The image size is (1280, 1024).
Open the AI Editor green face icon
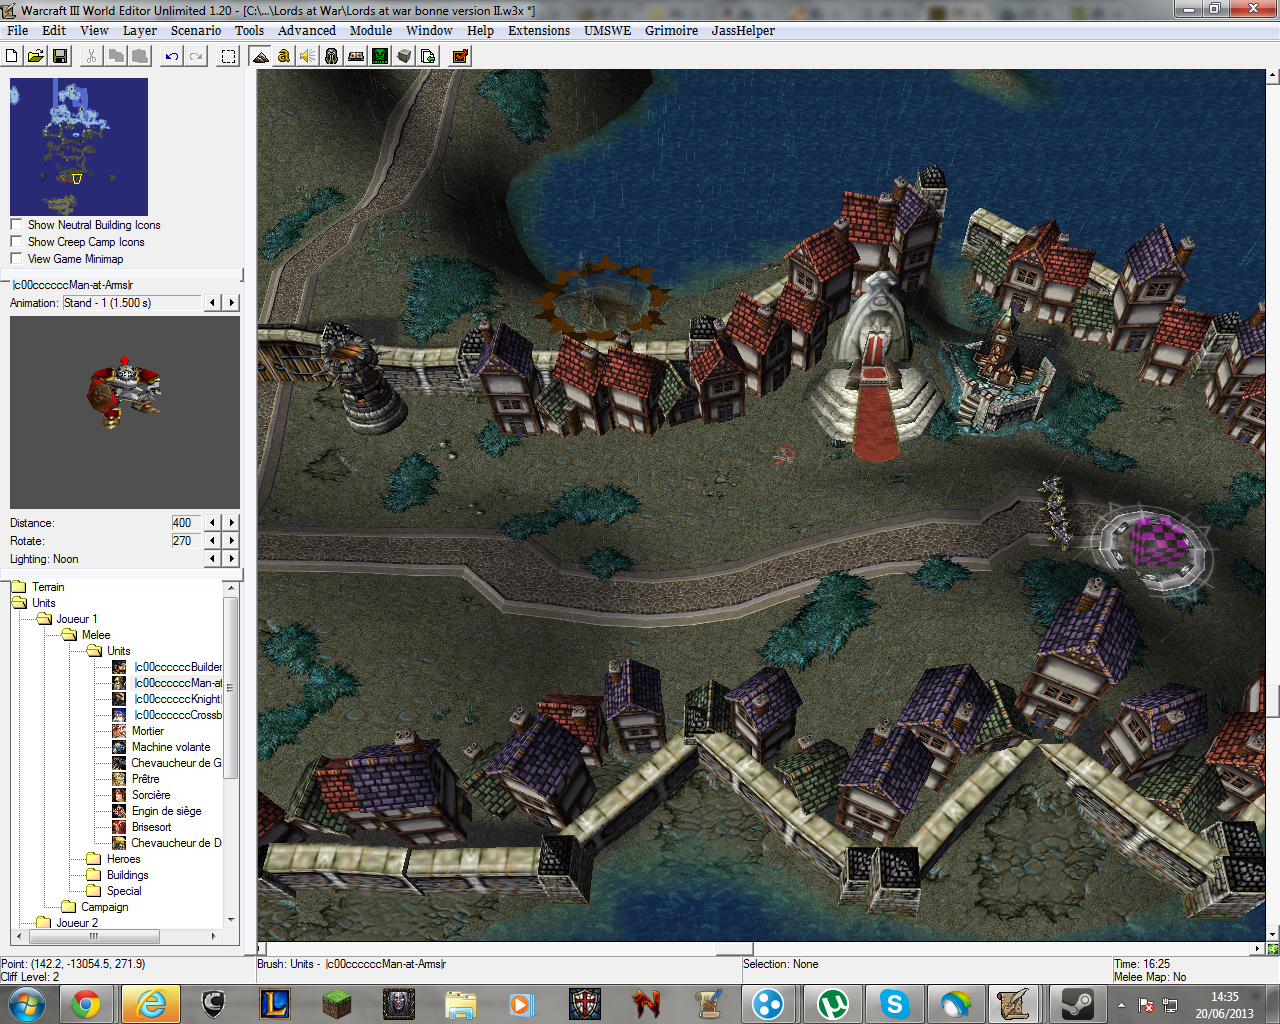tap(380, 56)
